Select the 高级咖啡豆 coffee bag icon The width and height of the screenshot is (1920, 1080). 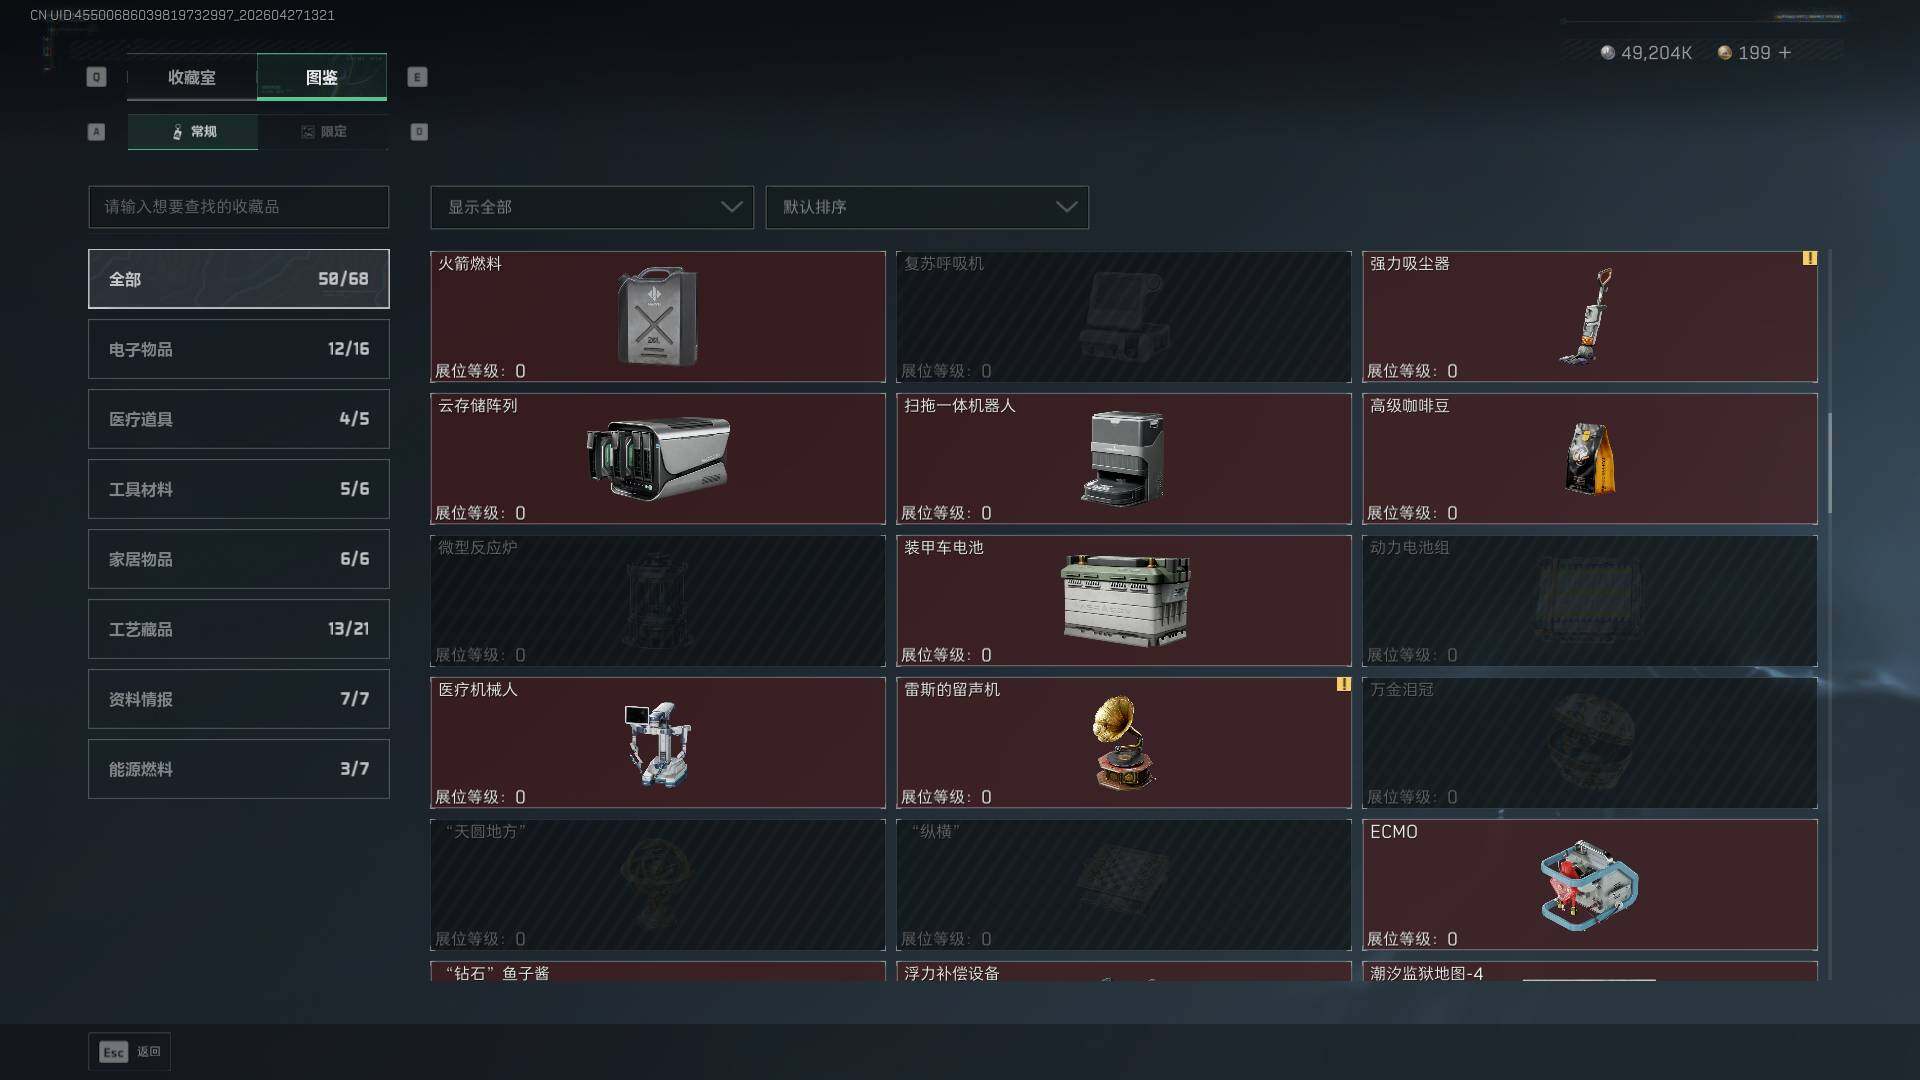(1589, 458)
